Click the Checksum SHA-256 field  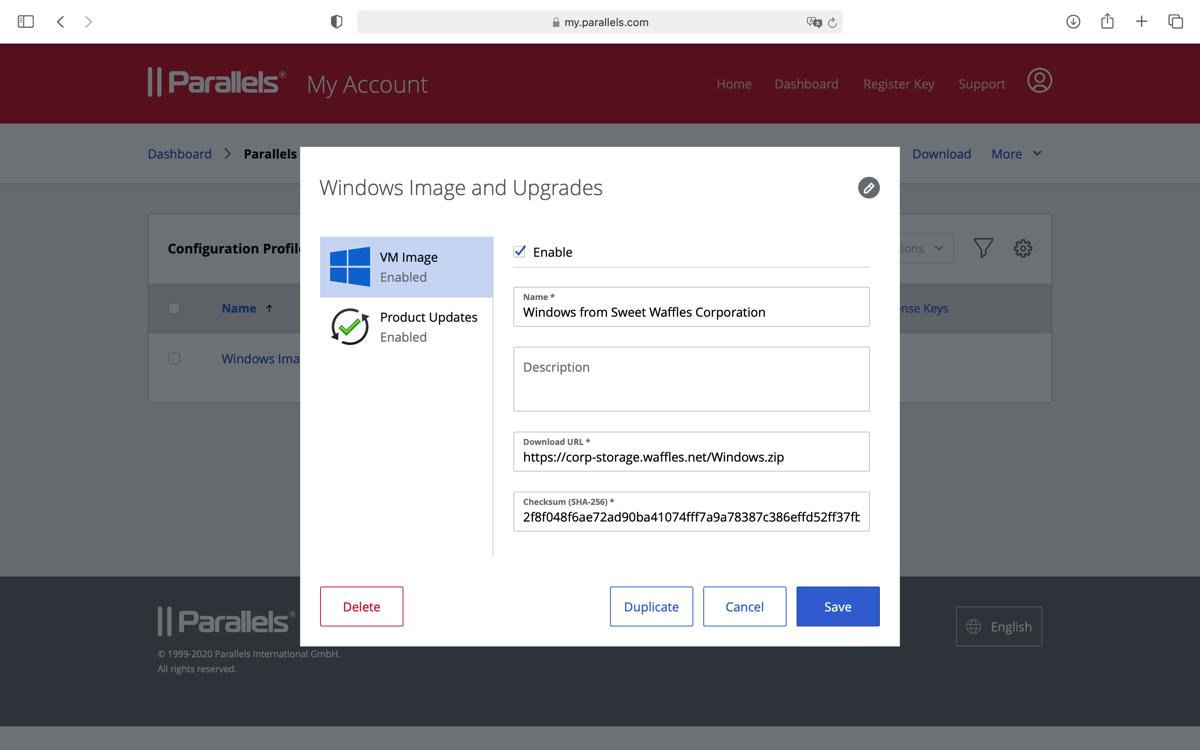click(691, 512)
